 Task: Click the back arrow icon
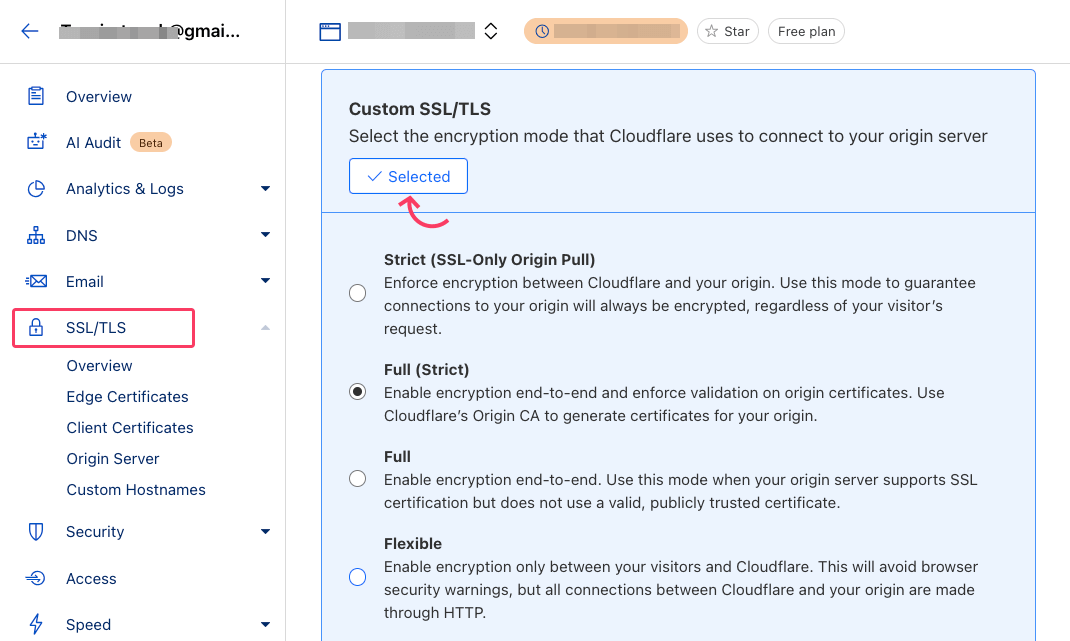(x=29, y=31)
